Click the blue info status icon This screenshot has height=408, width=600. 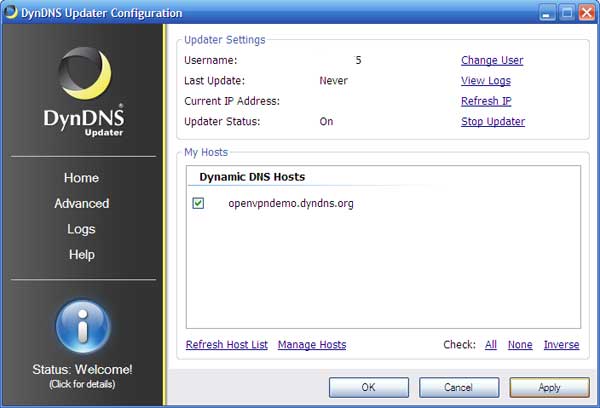click(x=83, y=326)
